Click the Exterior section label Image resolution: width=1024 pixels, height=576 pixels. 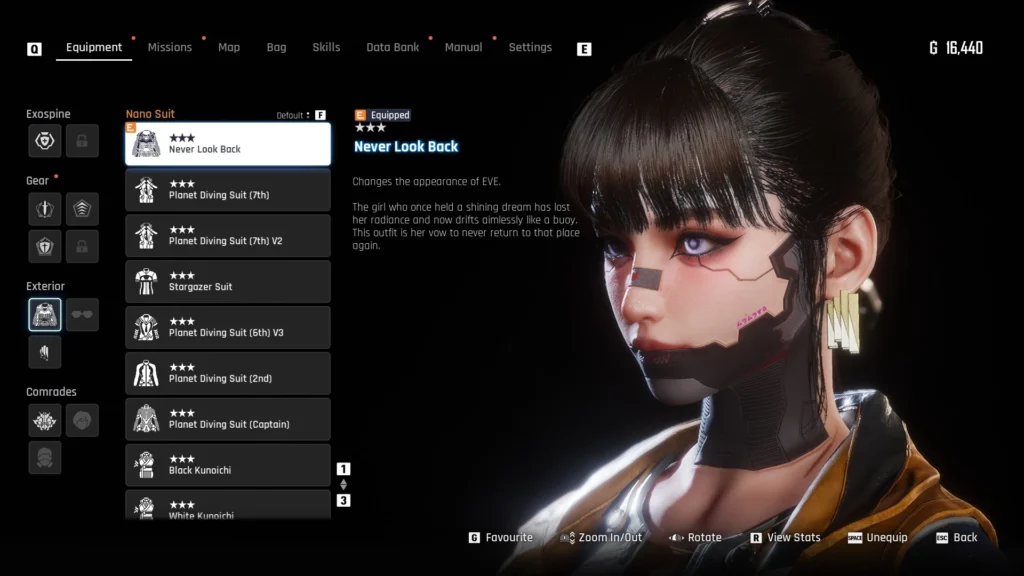[45, 286]
